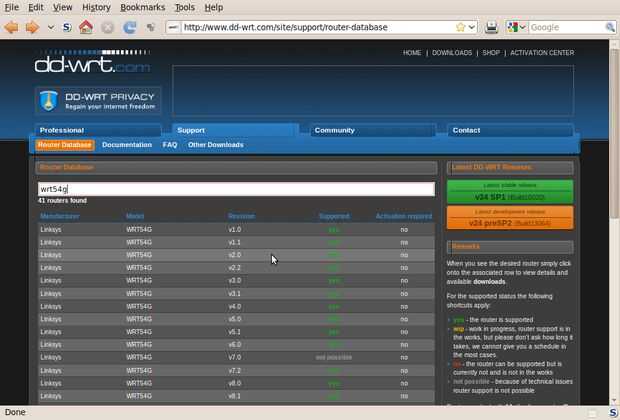The height and width of the screenshot is (420, 620).
Task: Open the Tools menu
Action: 185,8
